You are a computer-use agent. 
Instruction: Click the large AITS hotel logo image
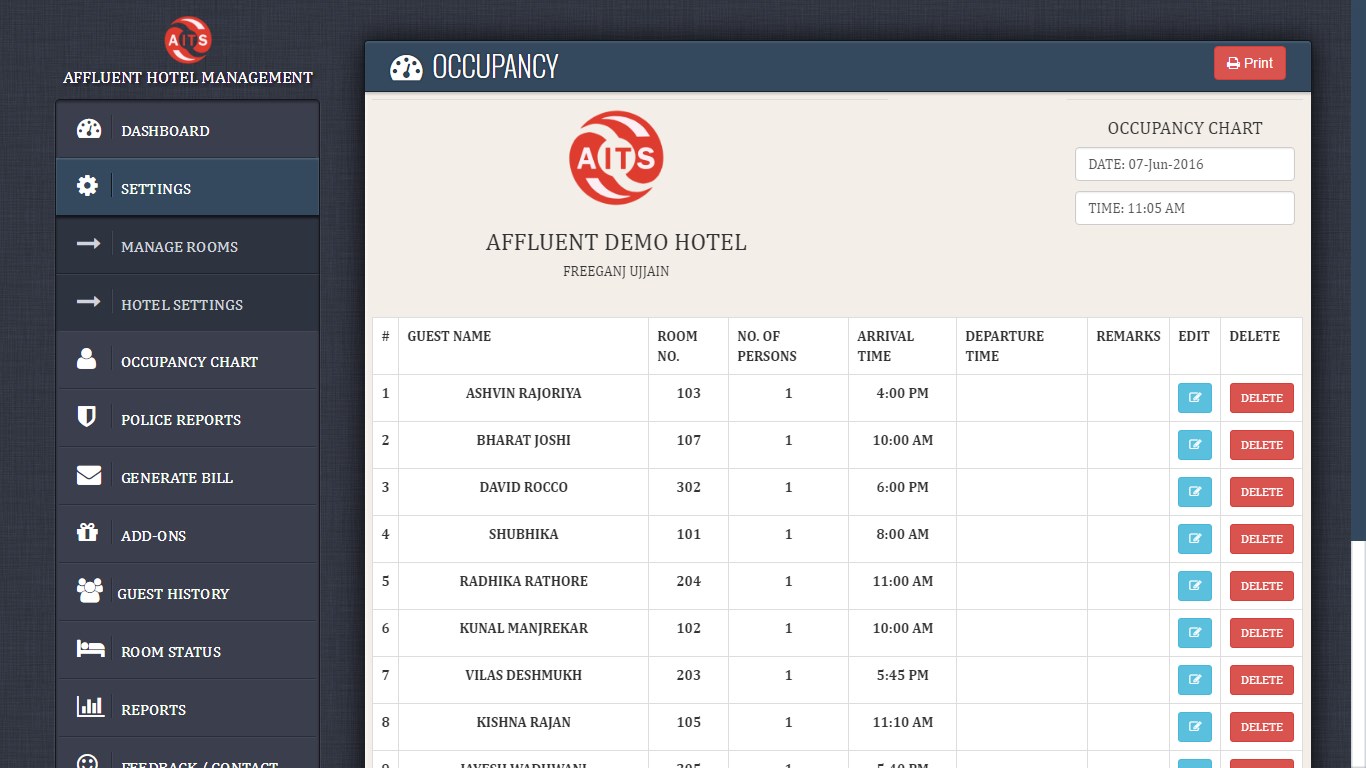click(x=616, y=158)
